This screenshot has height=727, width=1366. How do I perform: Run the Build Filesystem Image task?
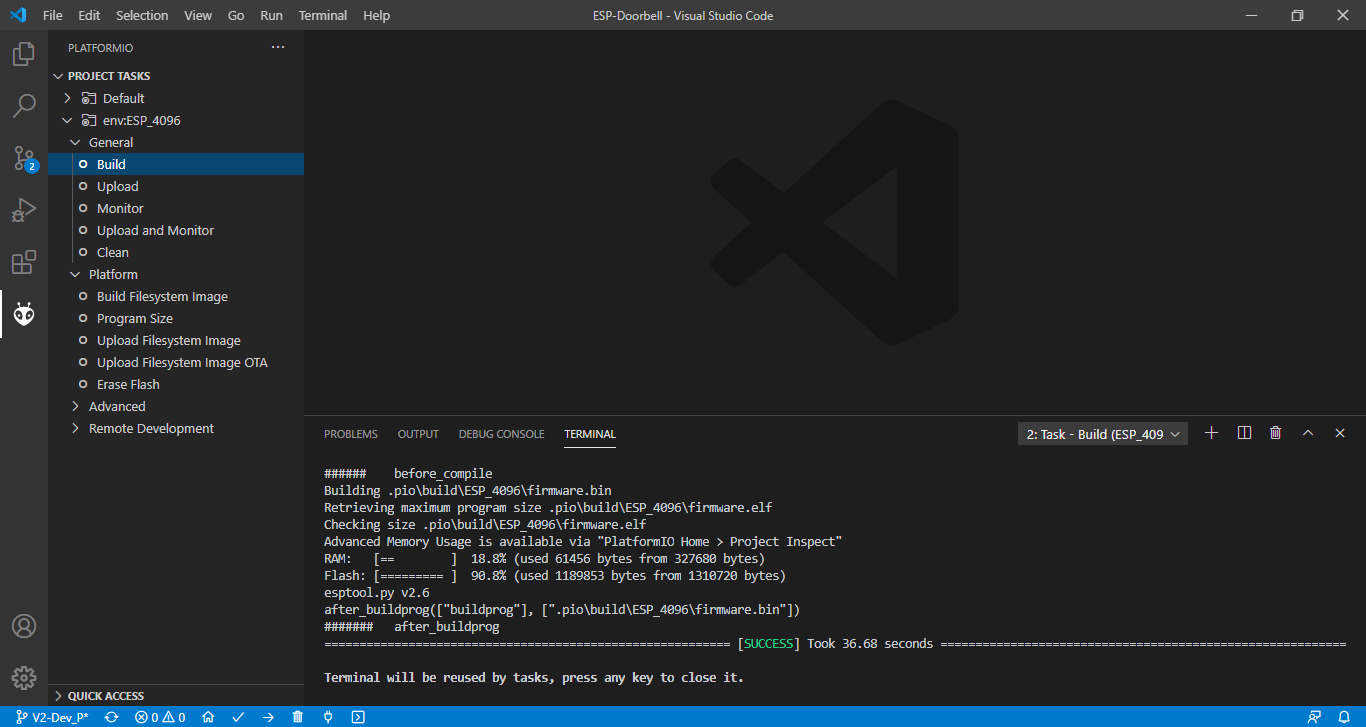[176, 296]
